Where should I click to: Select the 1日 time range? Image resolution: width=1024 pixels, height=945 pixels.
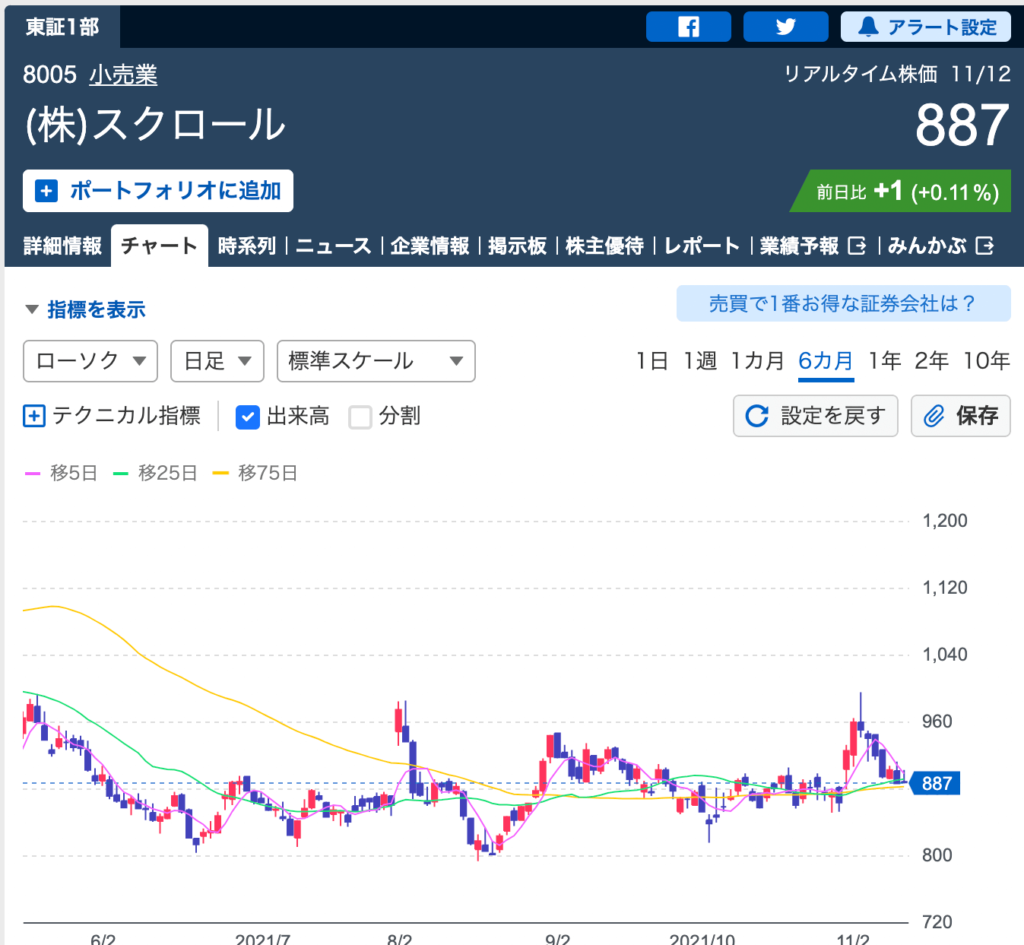pos(652,360)
